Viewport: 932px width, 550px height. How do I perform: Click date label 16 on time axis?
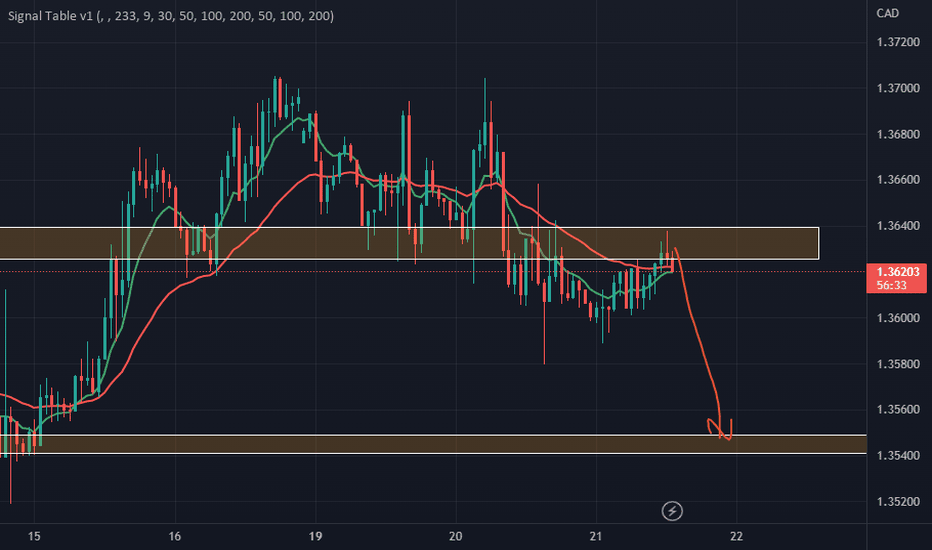[x=174, y=536]
